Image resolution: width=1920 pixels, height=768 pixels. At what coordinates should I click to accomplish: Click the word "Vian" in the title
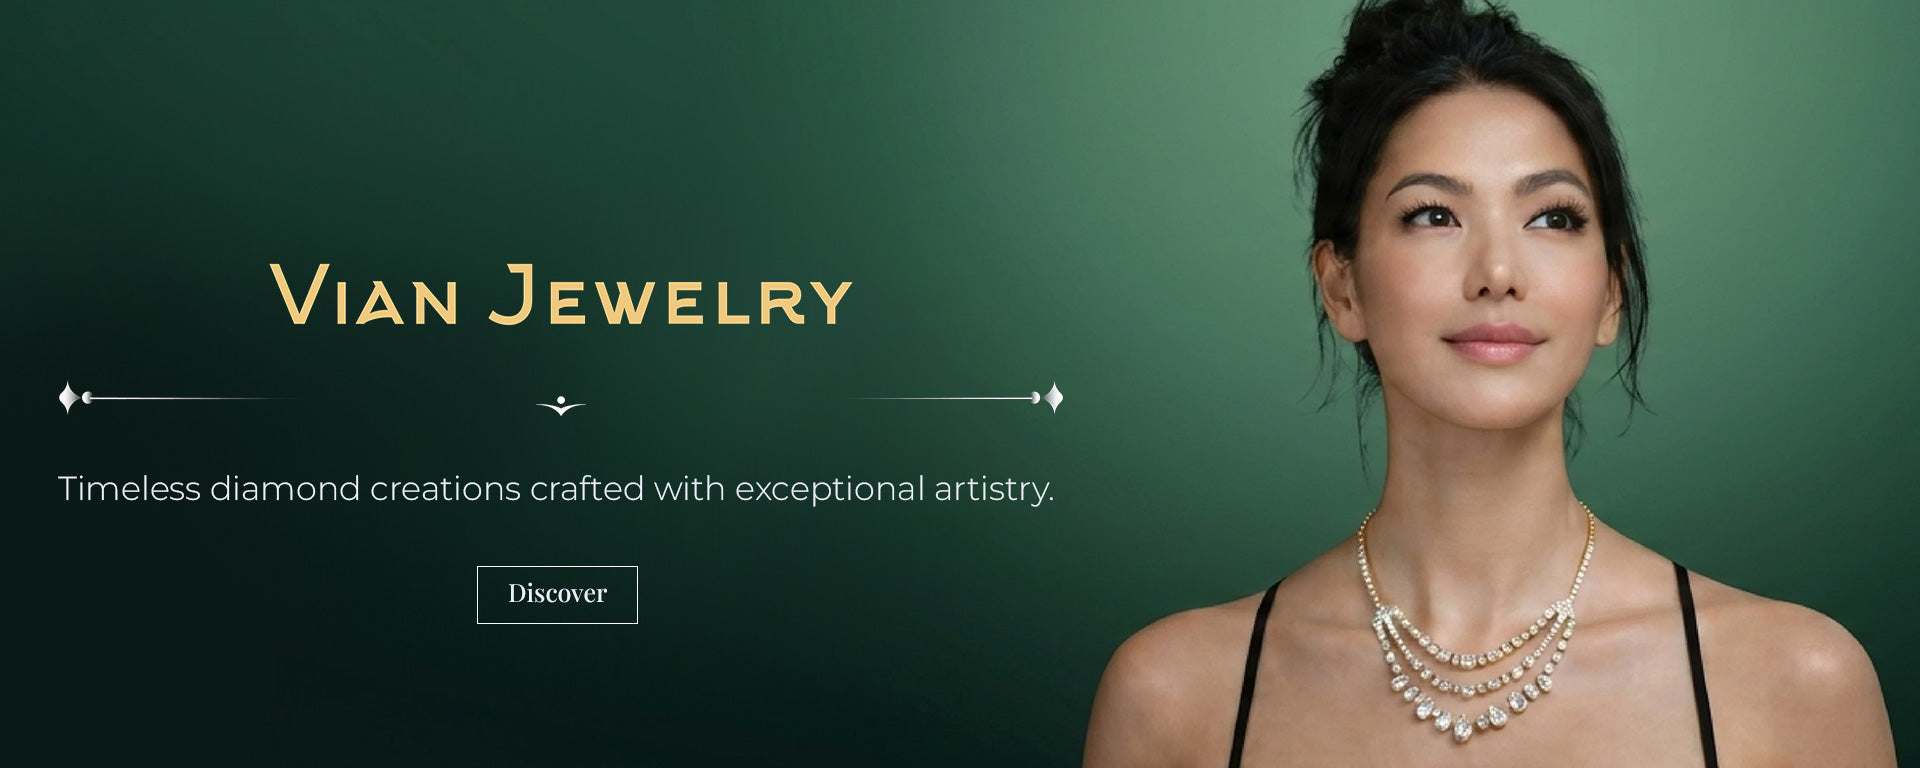point(365,296)
